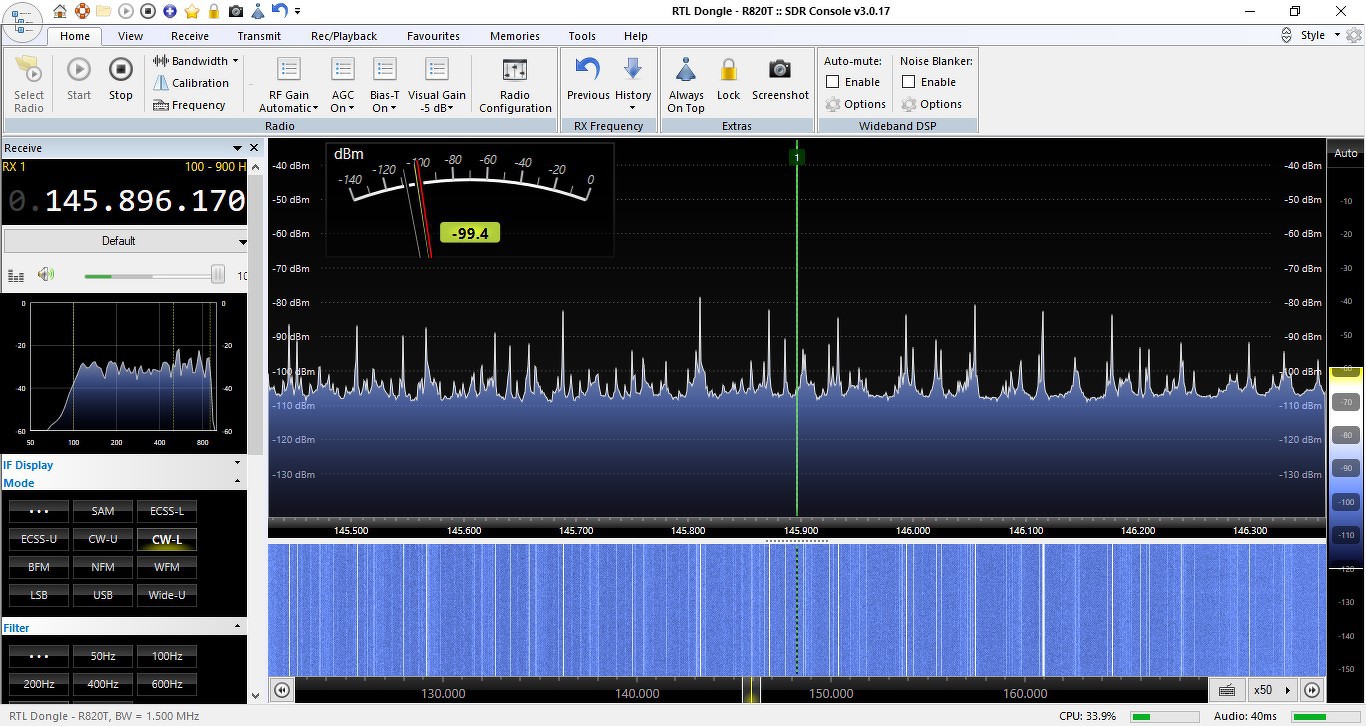Open the application menu orb button

coord(24,21)
